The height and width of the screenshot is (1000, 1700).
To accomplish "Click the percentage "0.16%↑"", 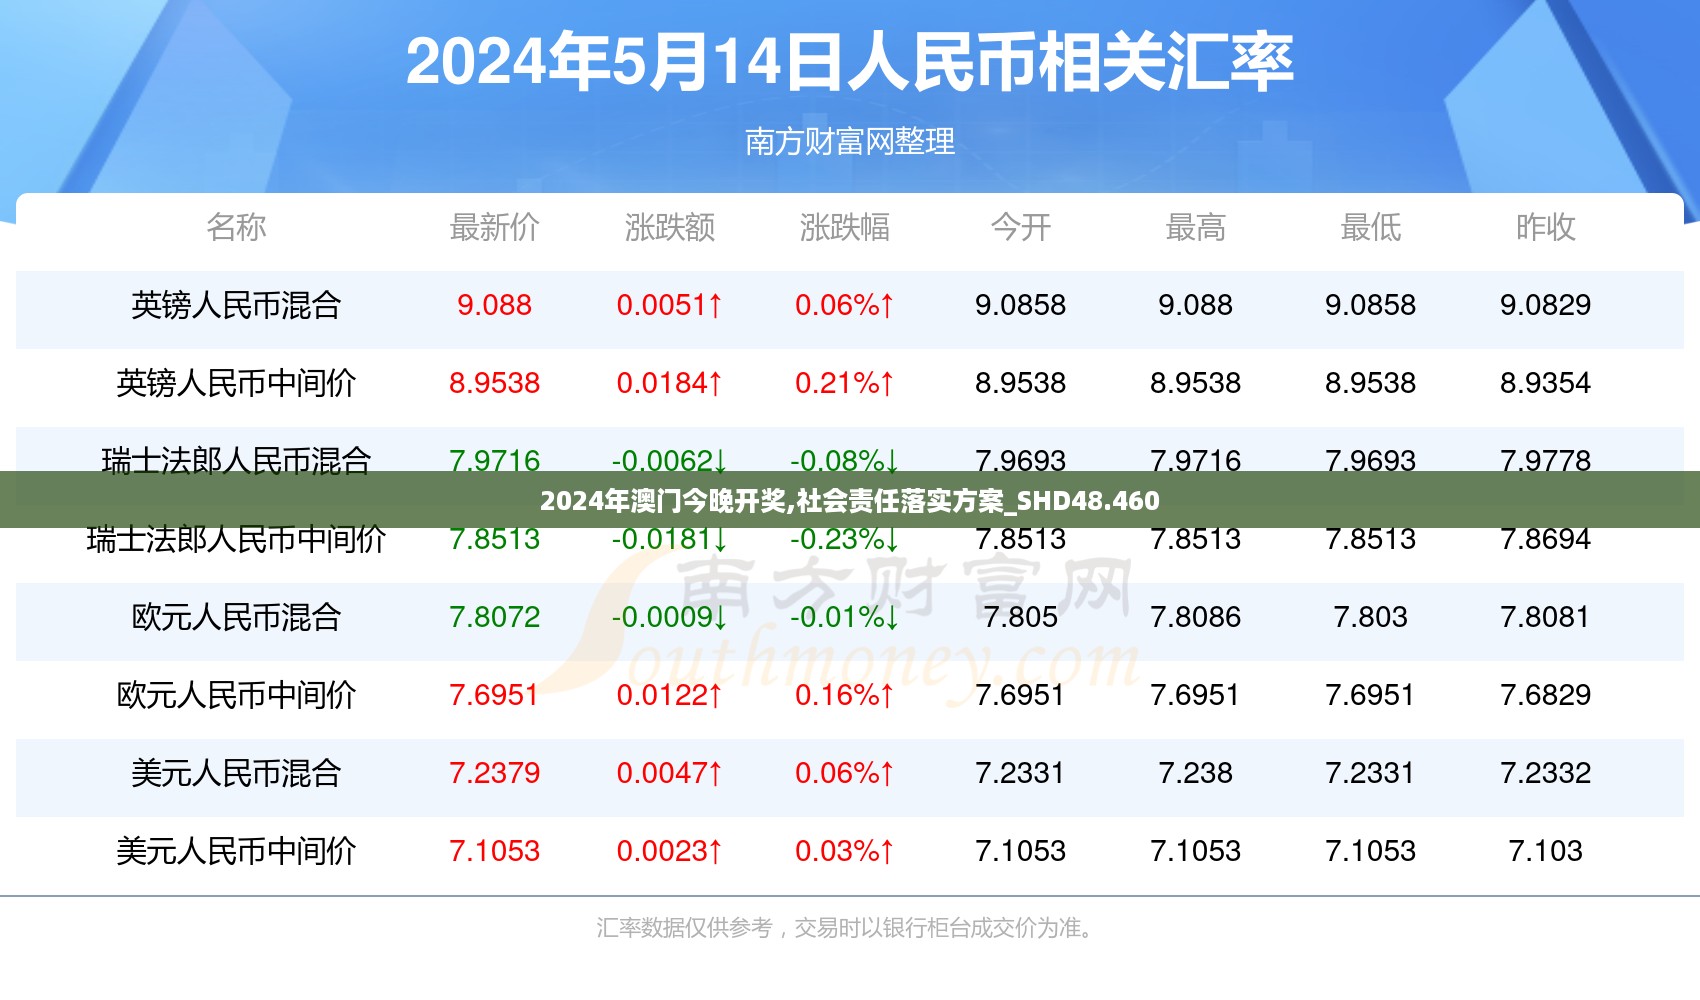I will 845,695.
